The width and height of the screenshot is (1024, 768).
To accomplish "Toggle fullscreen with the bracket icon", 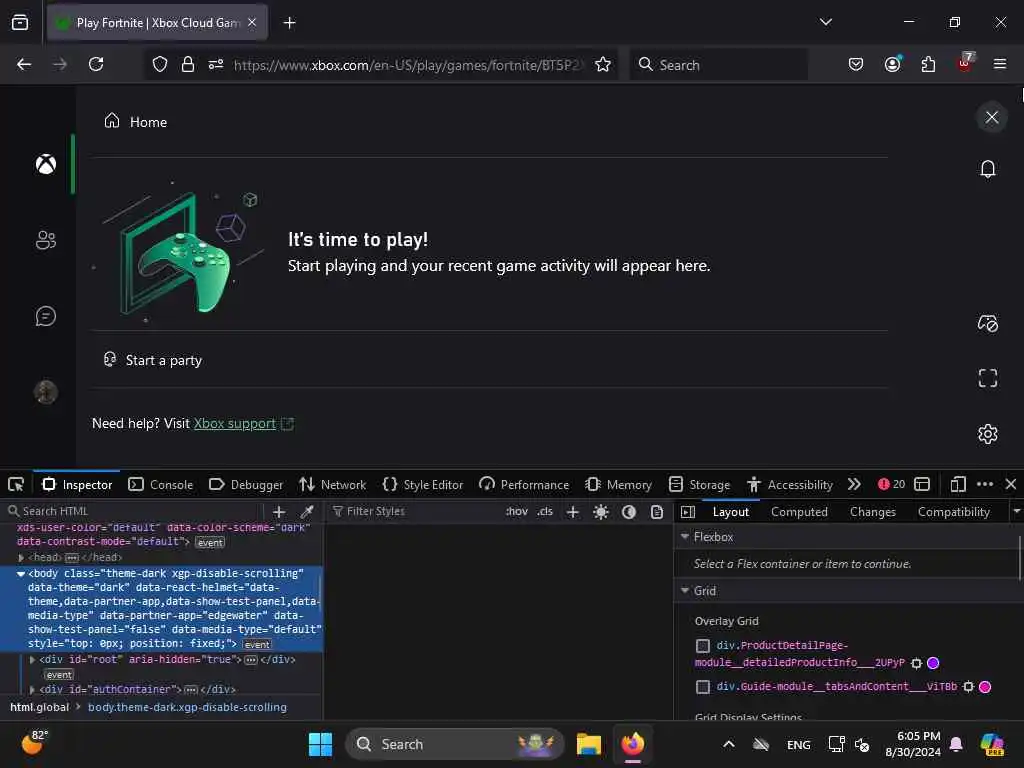I will 987,377.
